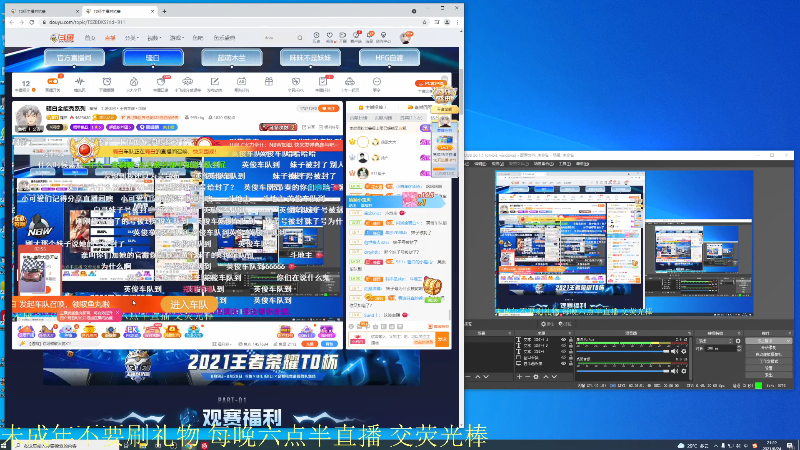Viewport: 800px width, 450px height.
Task: Click the car icon in activity row
Action: click(350, 82)
